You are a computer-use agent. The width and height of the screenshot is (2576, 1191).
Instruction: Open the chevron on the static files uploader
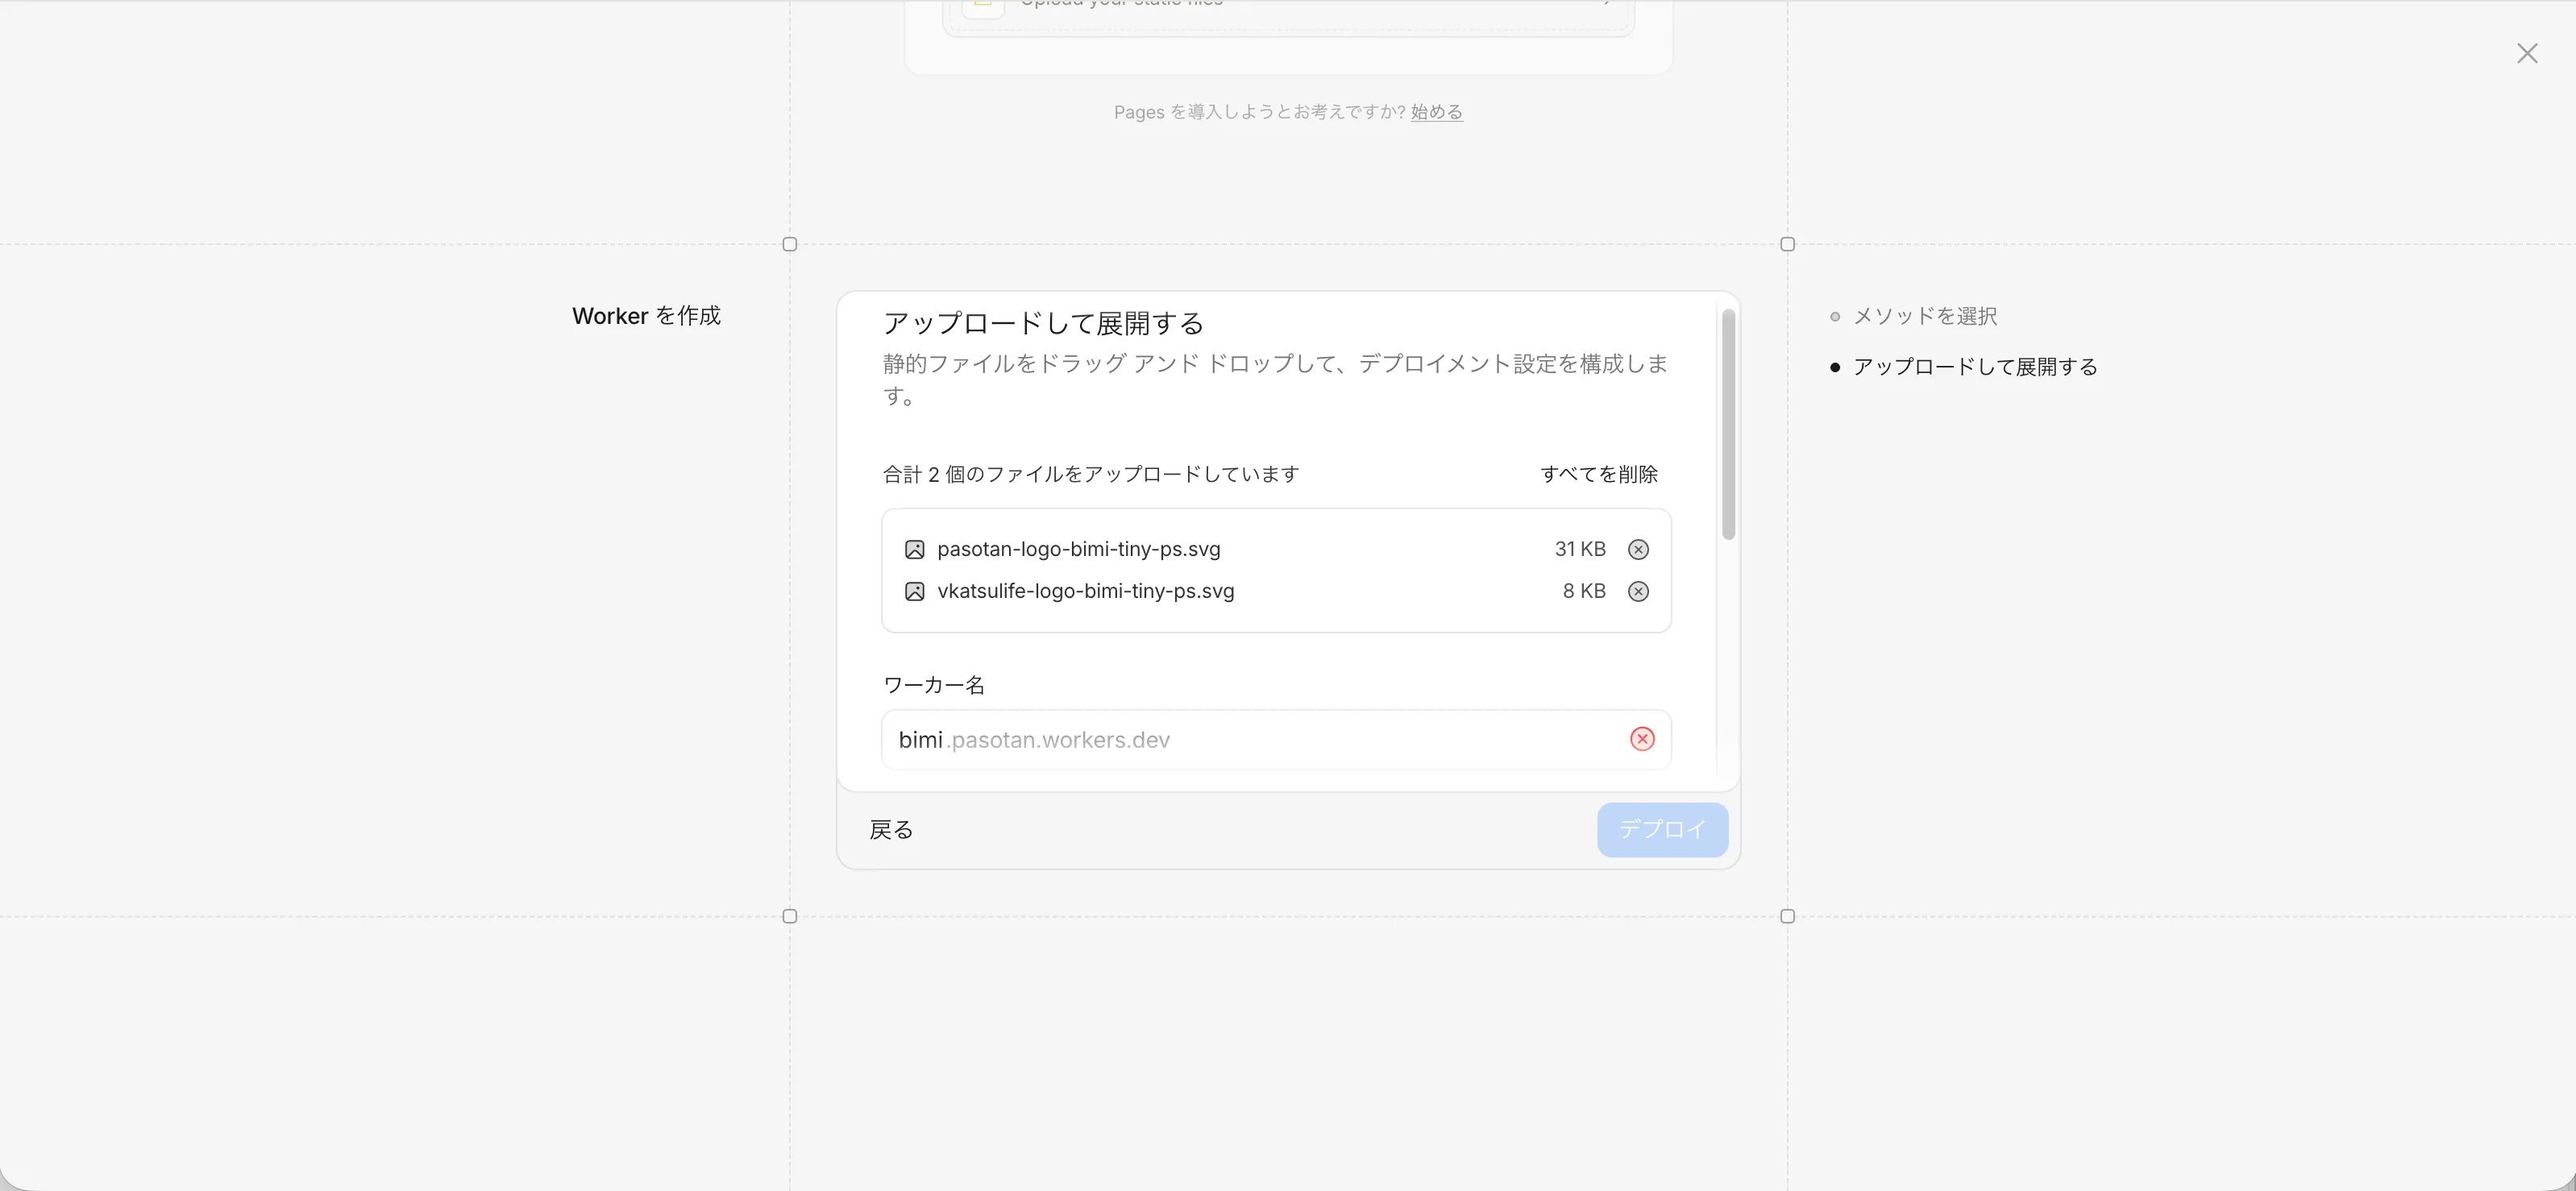point(1607,4)
